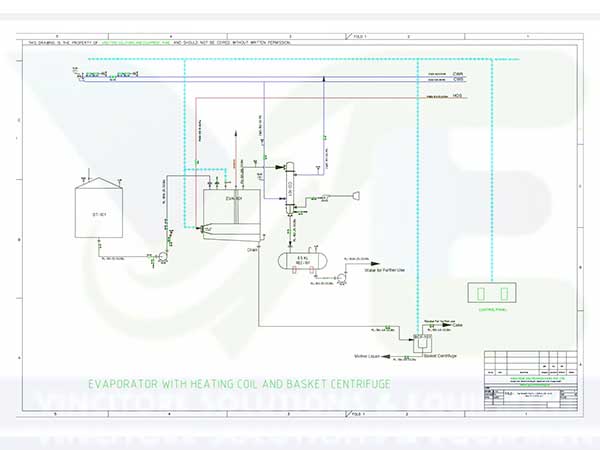Click the 'Cake' outlet label
Viewport: 600px width, 450px height.
(x=458, y=325)
